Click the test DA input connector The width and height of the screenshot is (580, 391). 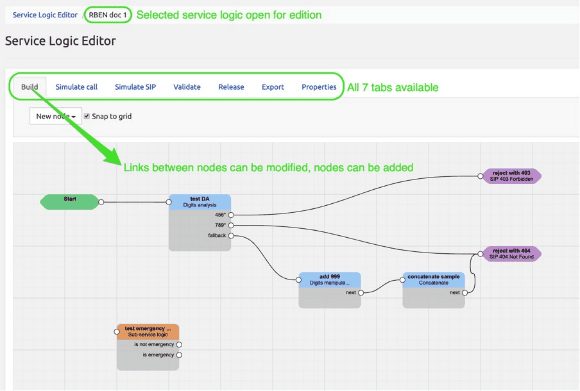[169, 202]
